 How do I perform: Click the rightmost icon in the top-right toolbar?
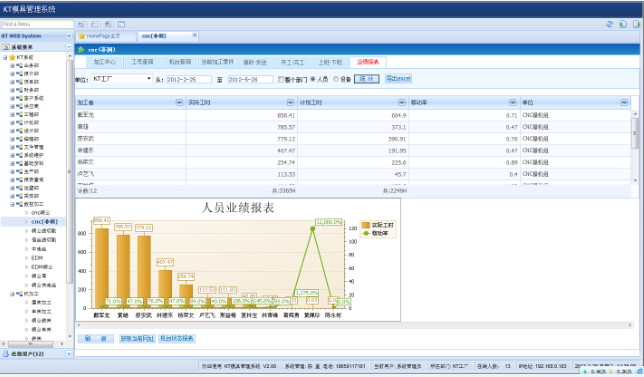click(637, 24)
